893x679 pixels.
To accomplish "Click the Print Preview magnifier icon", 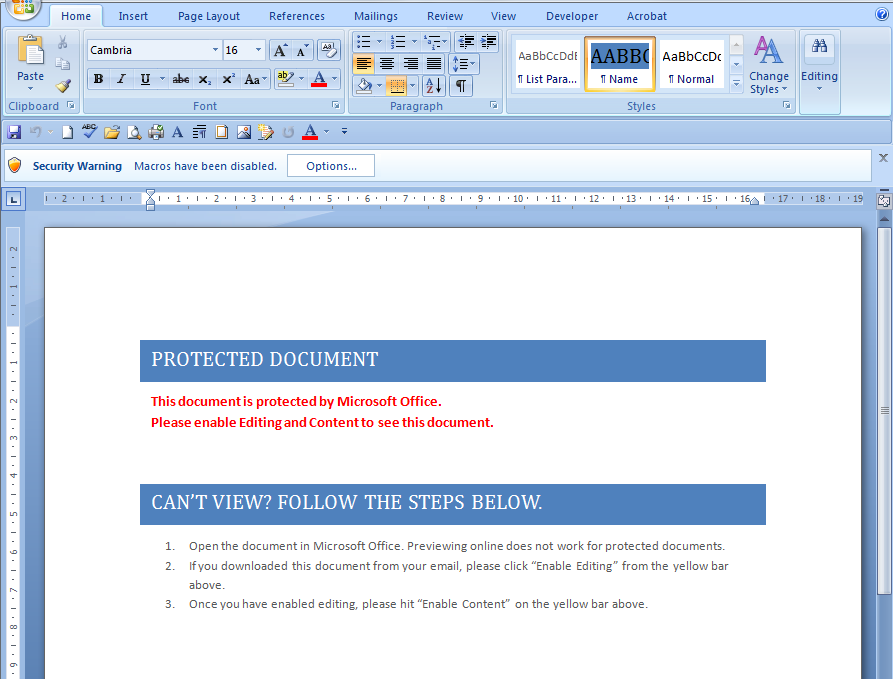I will tap(134, 132).
